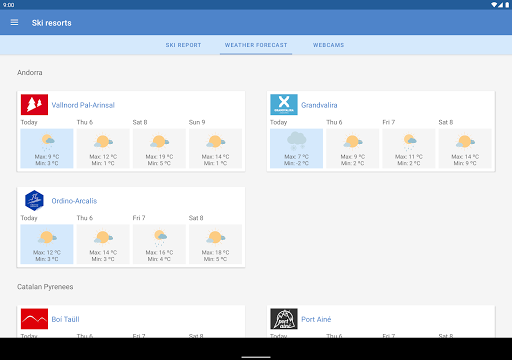This screenshot has height=360, width=512.
Task: Click the Grandvalira resort logo
Action: click(x=284, y=105)
